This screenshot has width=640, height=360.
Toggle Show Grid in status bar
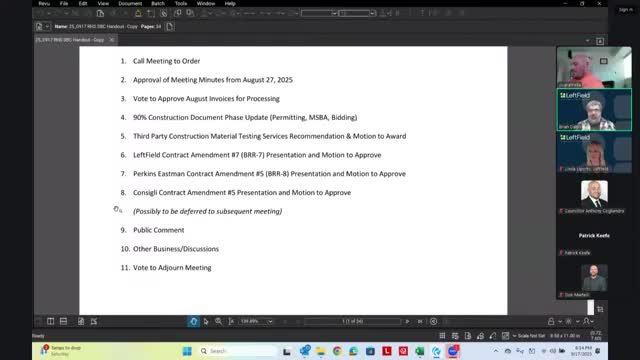click(x=442, y=336)
